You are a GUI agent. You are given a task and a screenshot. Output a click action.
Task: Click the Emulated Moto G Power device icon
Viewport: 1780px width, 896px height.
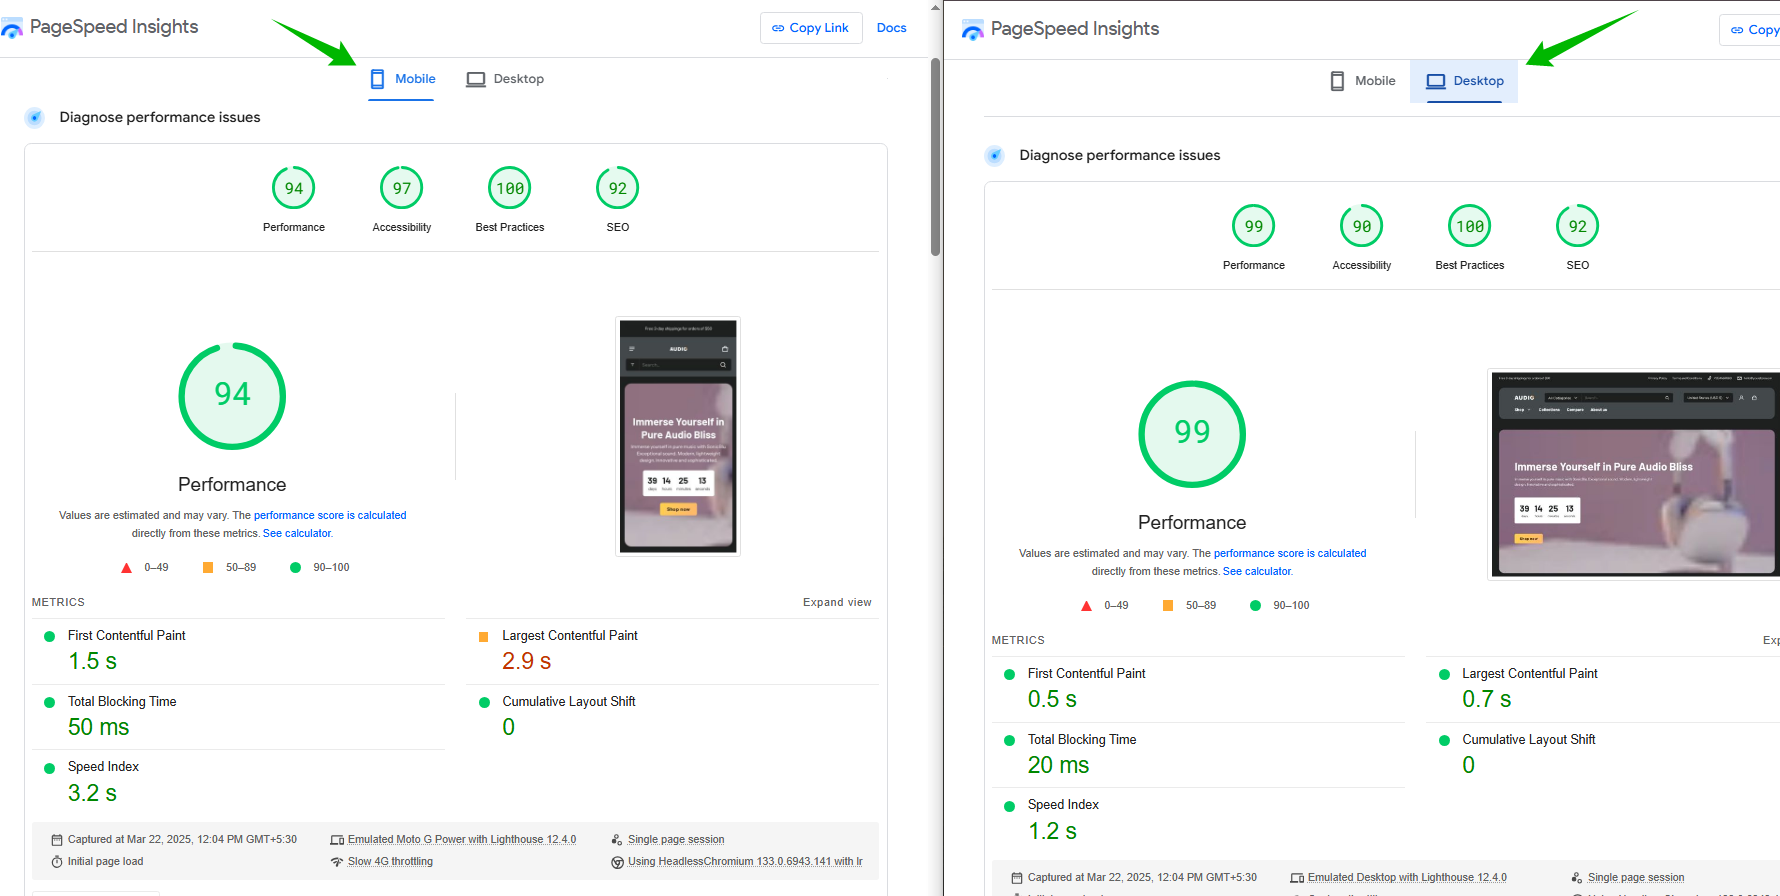(337, 840)
